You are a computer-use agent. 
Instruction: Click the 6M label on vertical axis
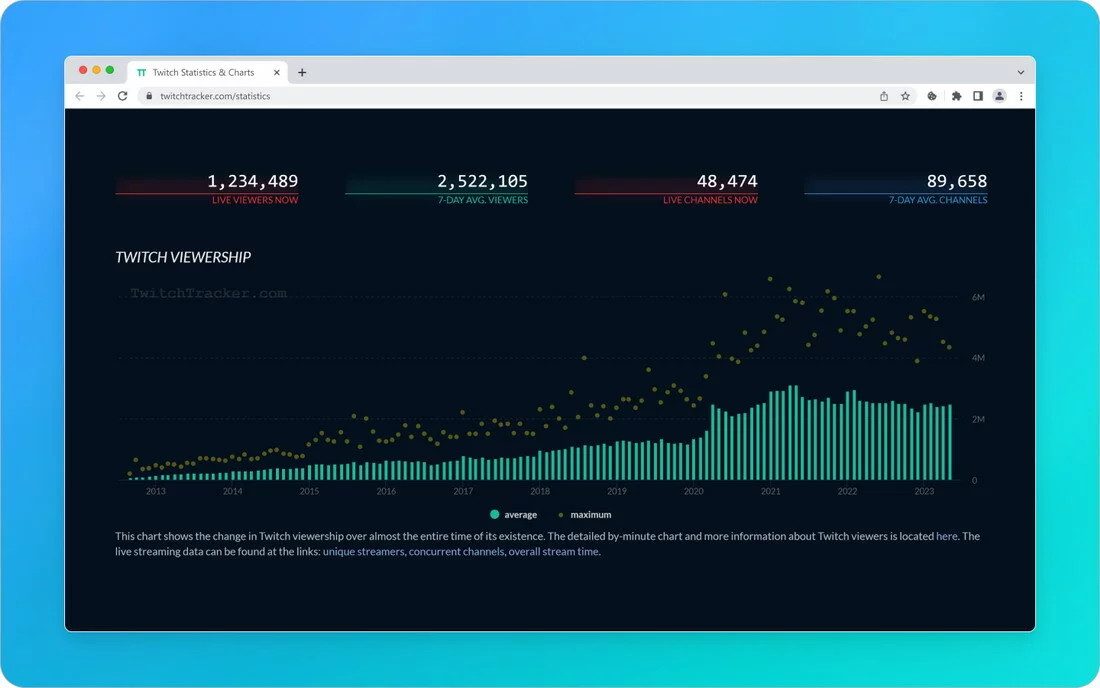coord(979,297)
